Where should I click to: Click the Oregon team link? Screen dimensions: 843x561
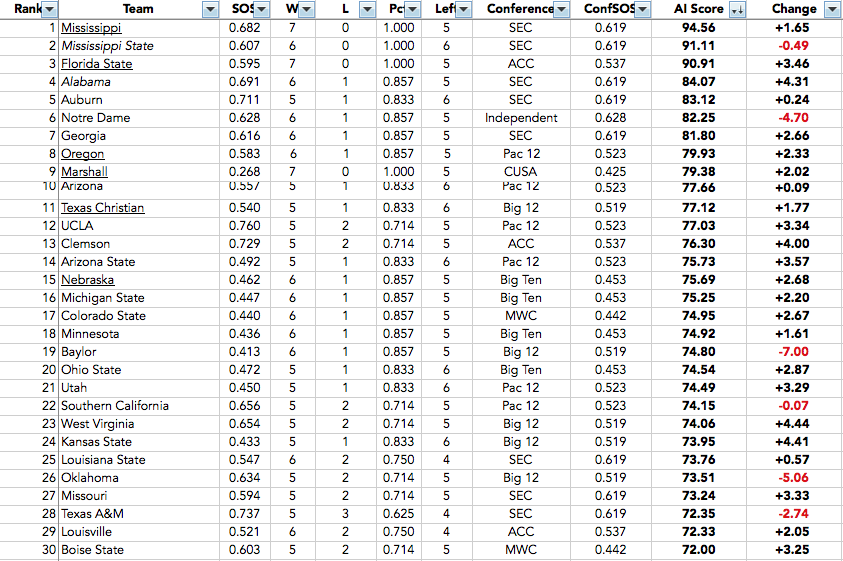click(x=82, y=154)
